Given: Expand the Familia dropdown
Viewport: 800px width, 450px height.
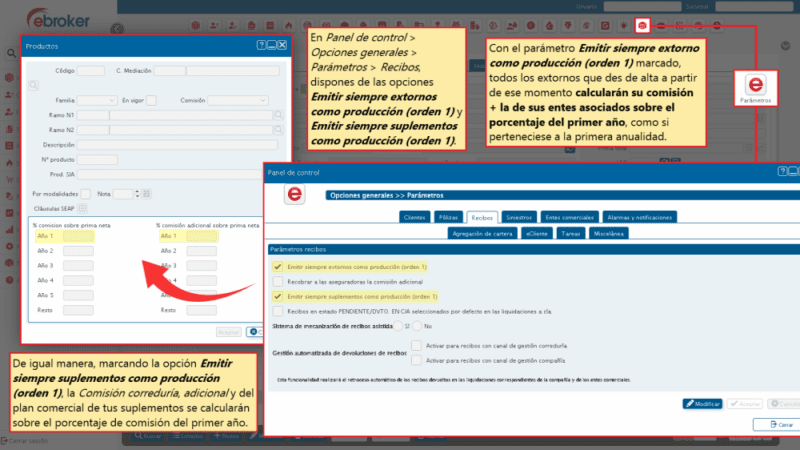Looking at the screenshot, I should [97, 101].
